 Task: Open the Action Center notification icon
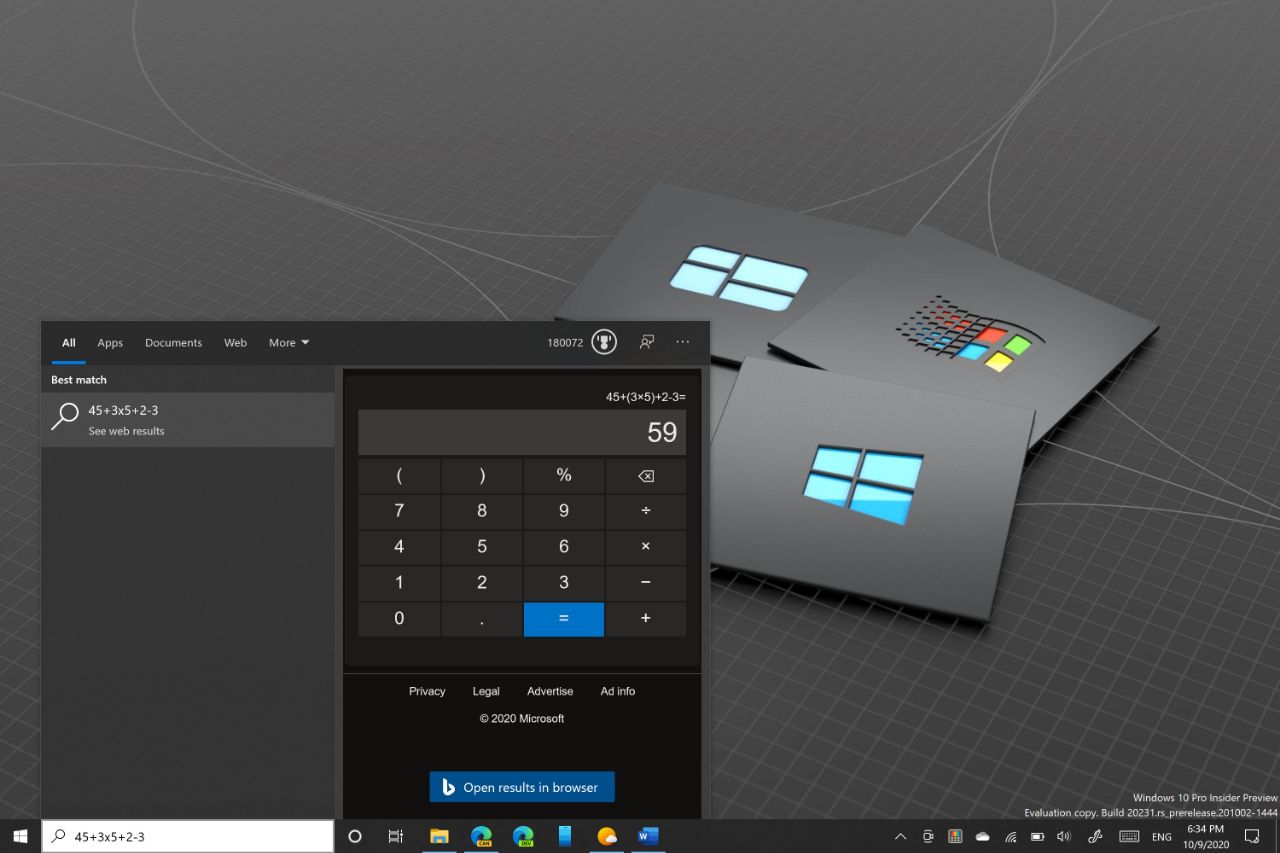pos(1252,837)
